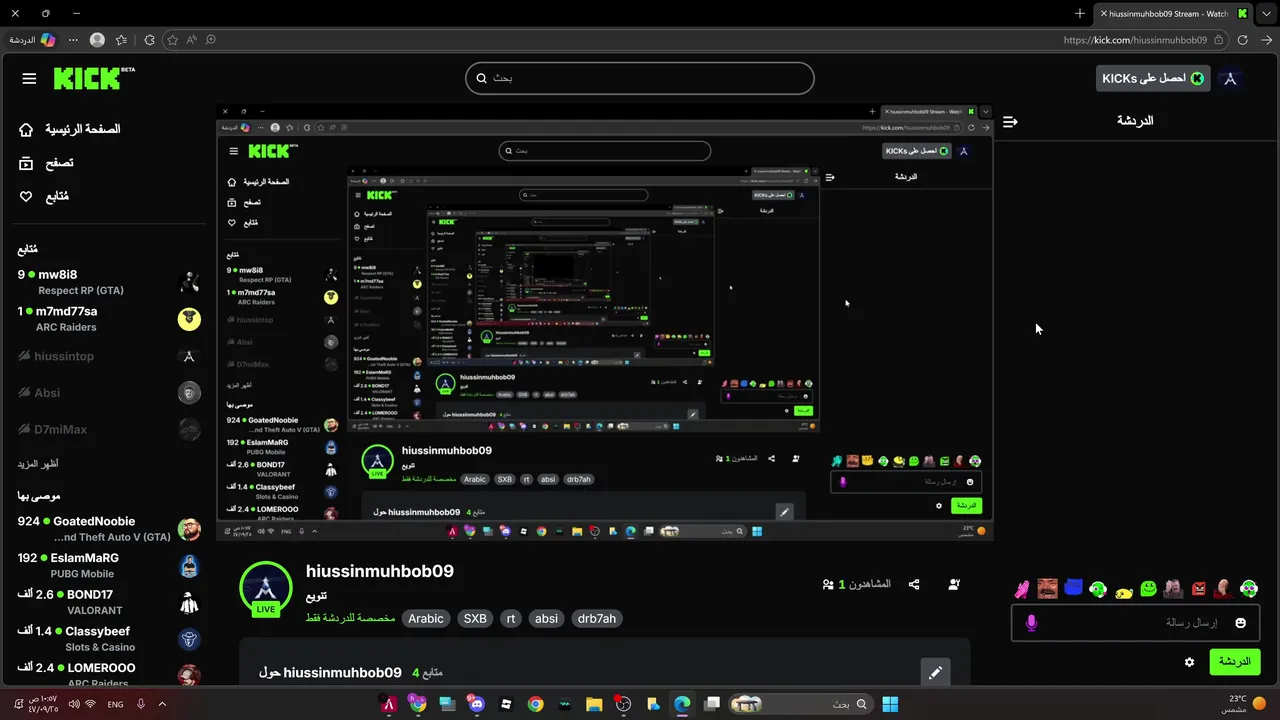1280x720 pixels.
Task: Click the stream video player
Action: [605, 322]
